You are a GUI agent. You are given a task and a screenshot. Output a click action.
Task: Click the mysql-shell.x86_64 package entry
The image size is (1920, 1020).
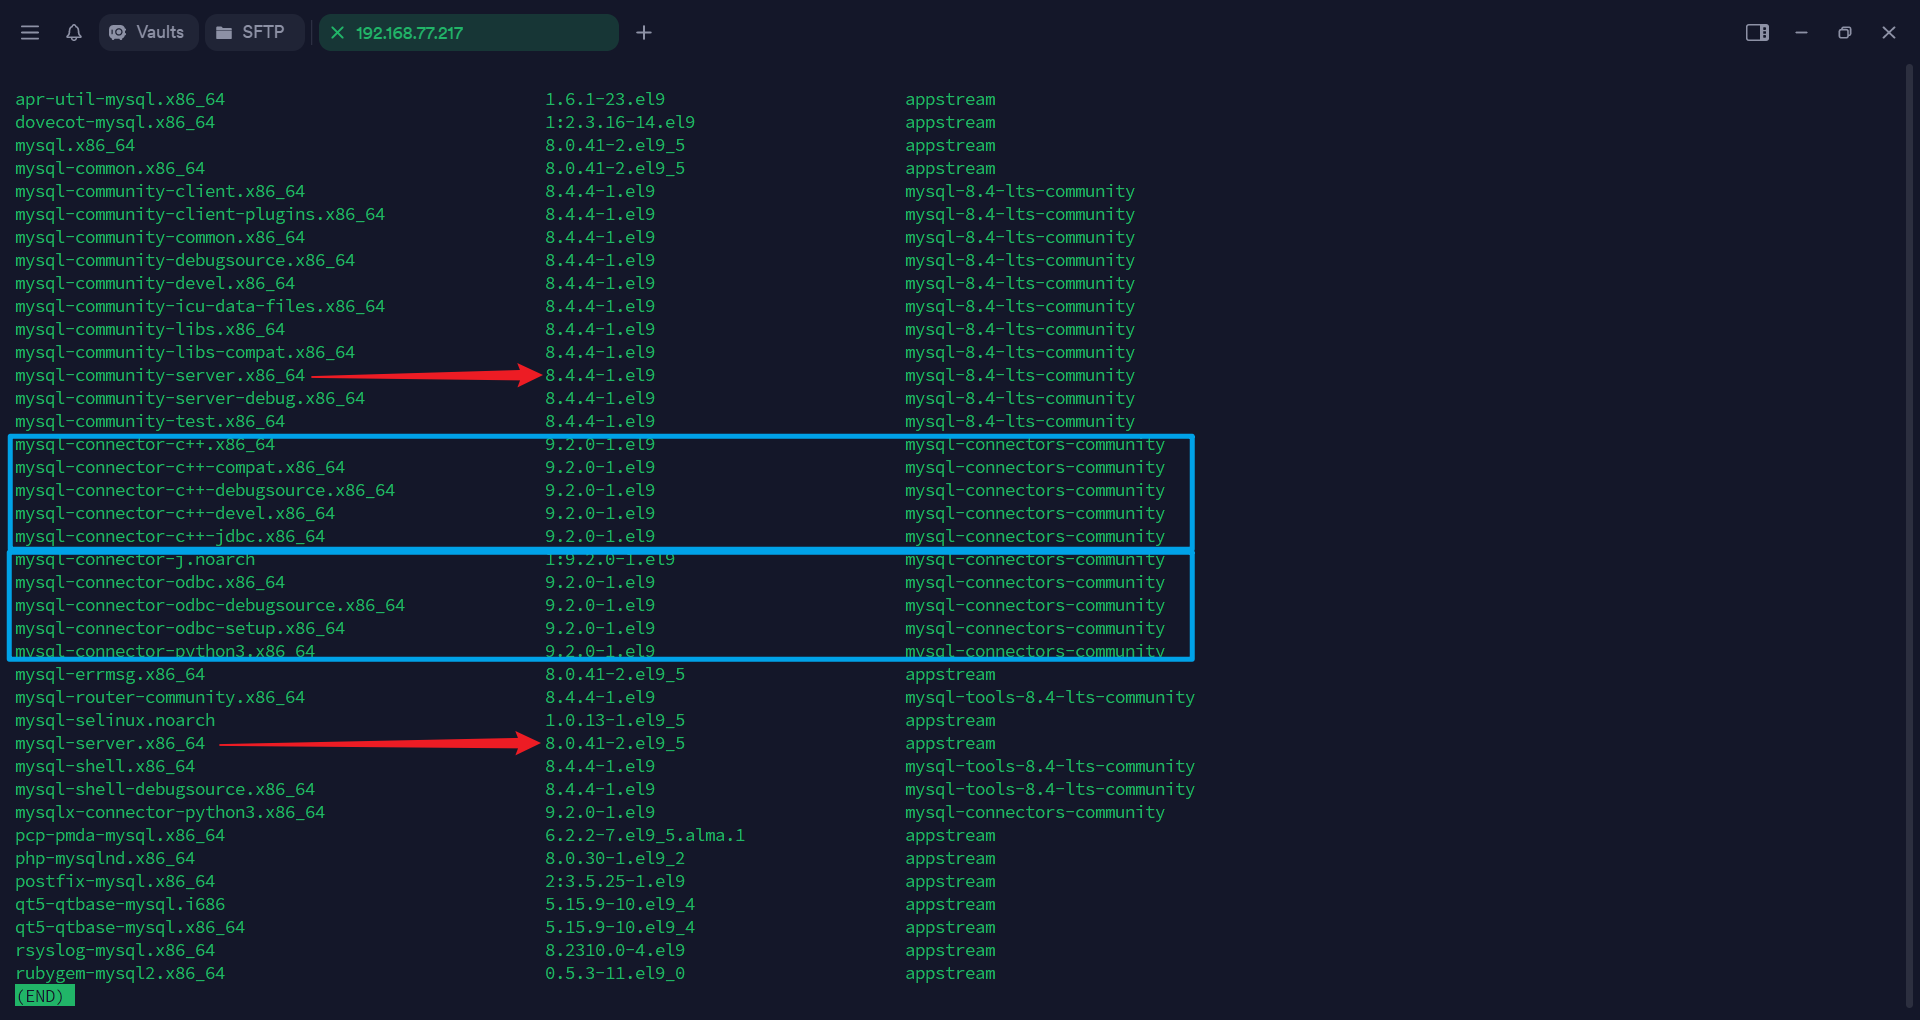click(x=104, y=766)
